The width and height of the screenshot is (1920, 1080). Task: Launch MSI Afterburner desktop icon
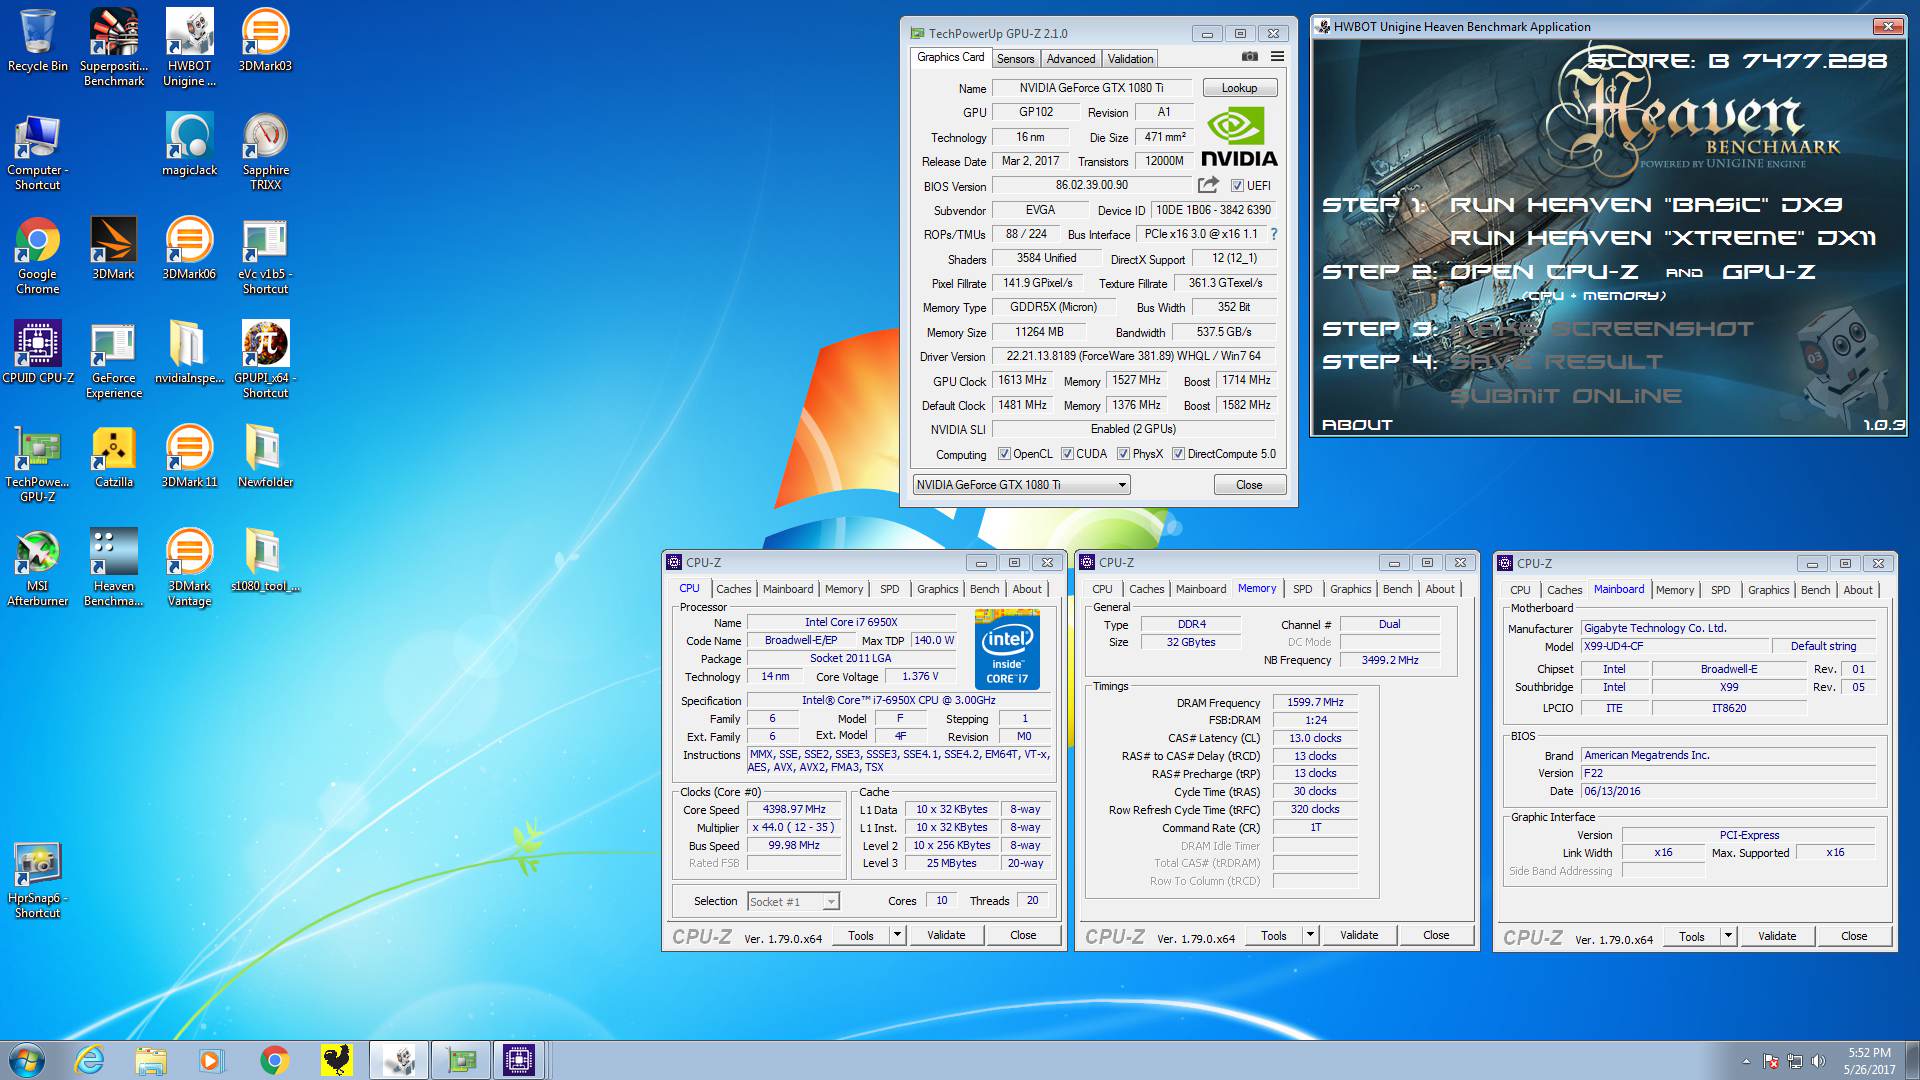(37, 568)
